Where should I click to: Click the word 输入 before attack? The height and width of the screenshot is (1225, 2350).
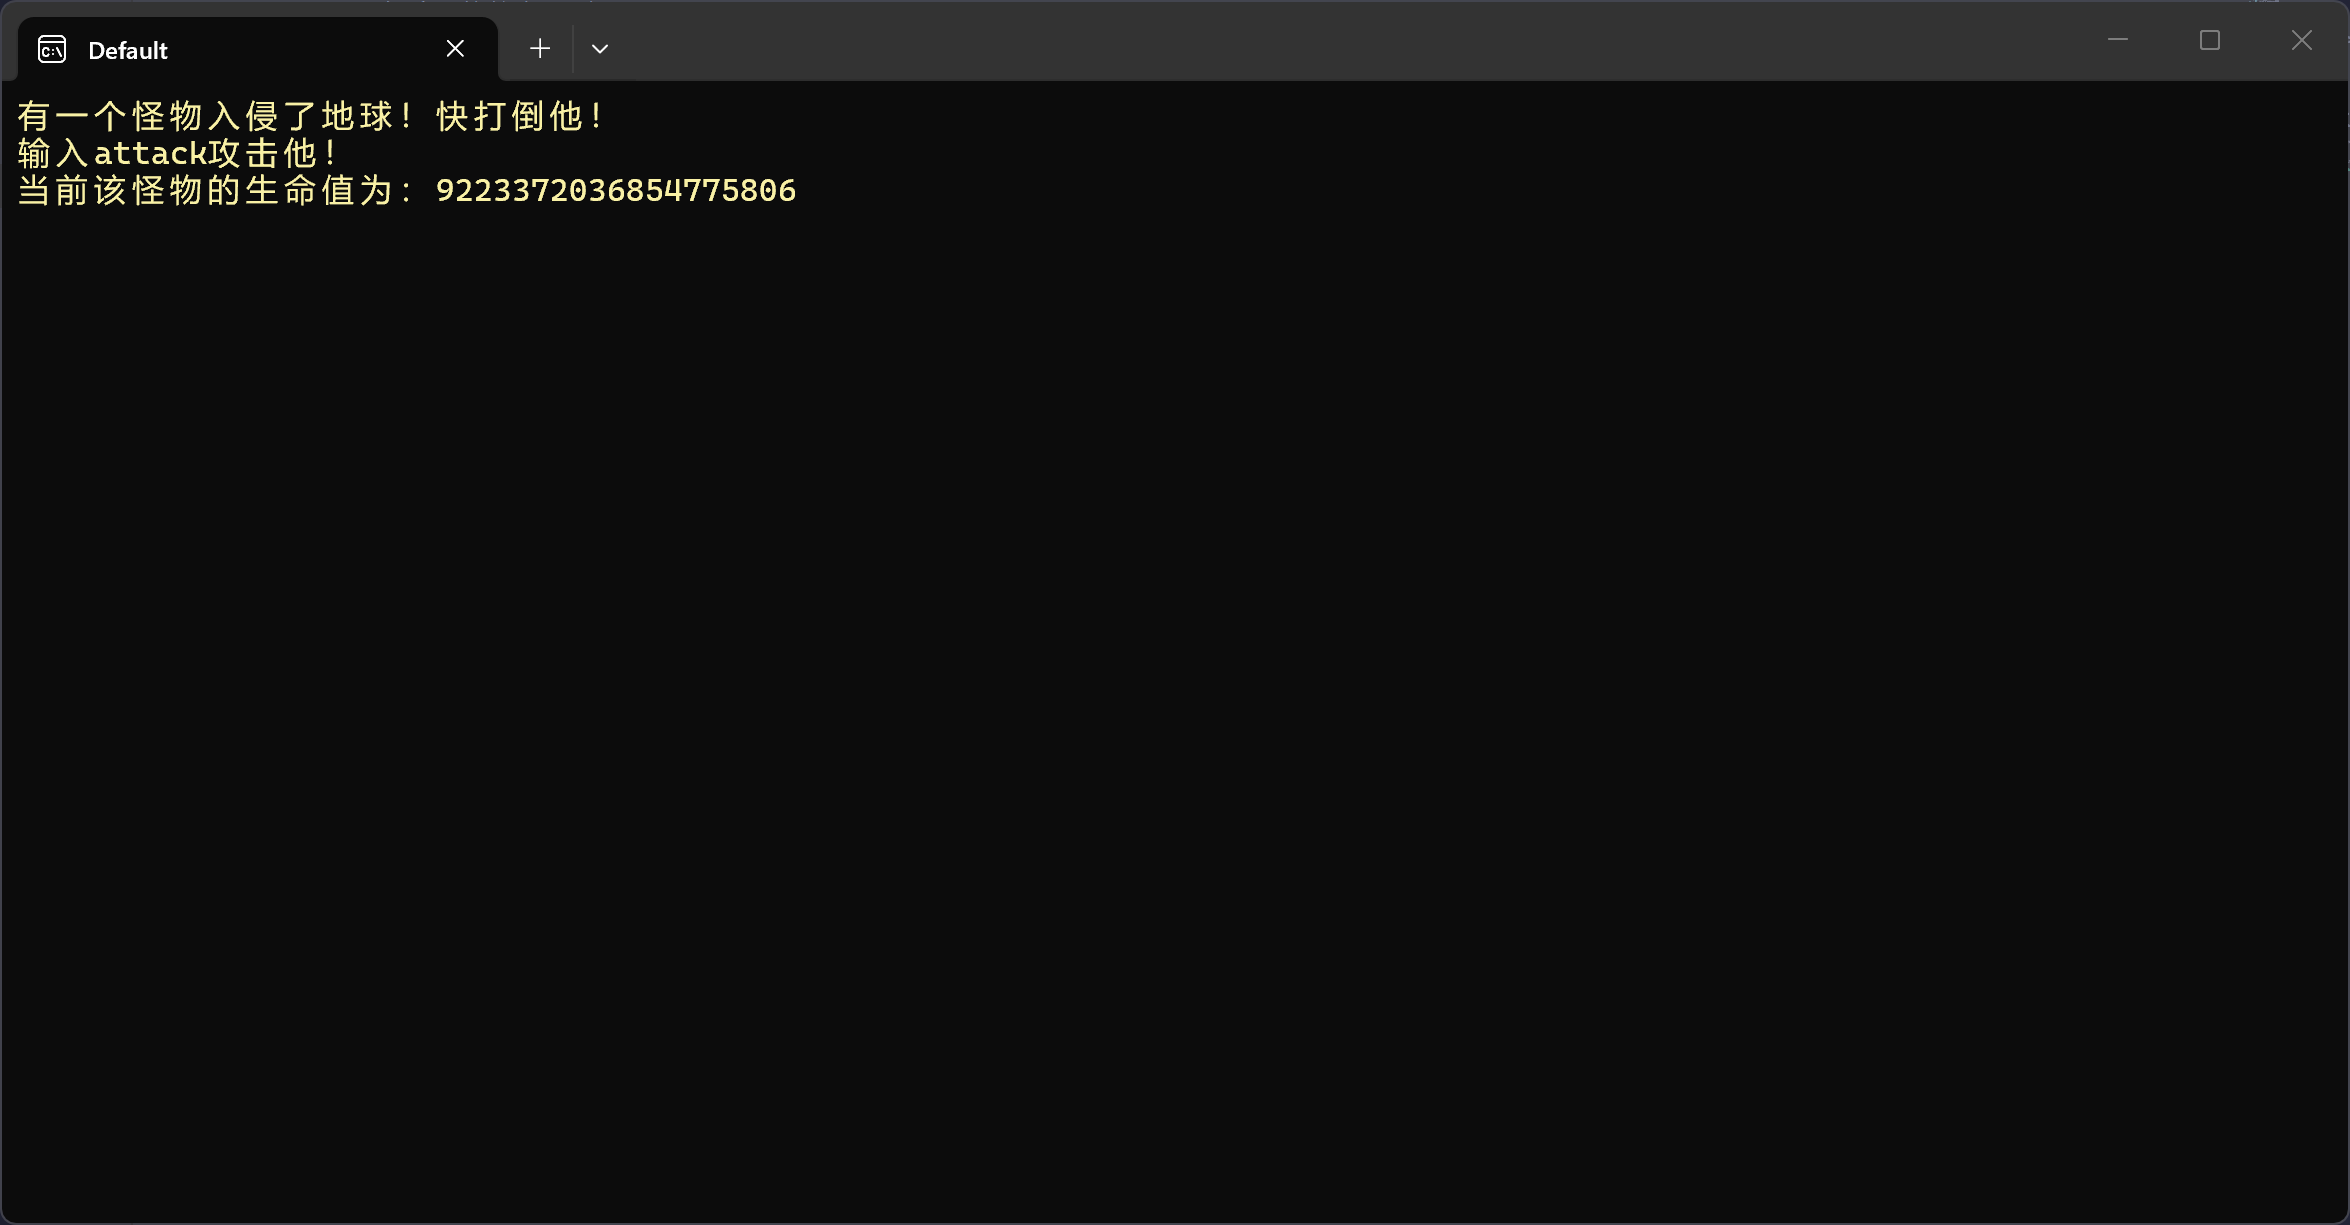coord(53,153)
